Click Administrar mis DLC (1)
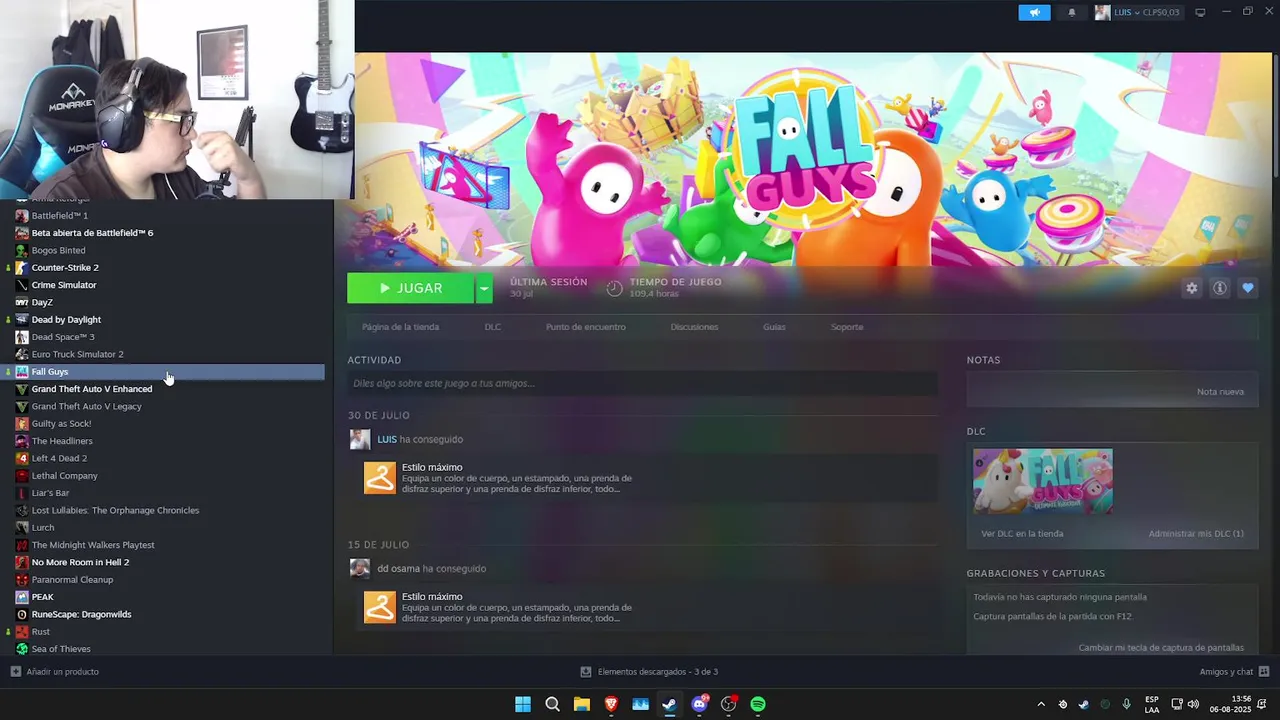The image size is (1280, 720). tap(1196, 534)
